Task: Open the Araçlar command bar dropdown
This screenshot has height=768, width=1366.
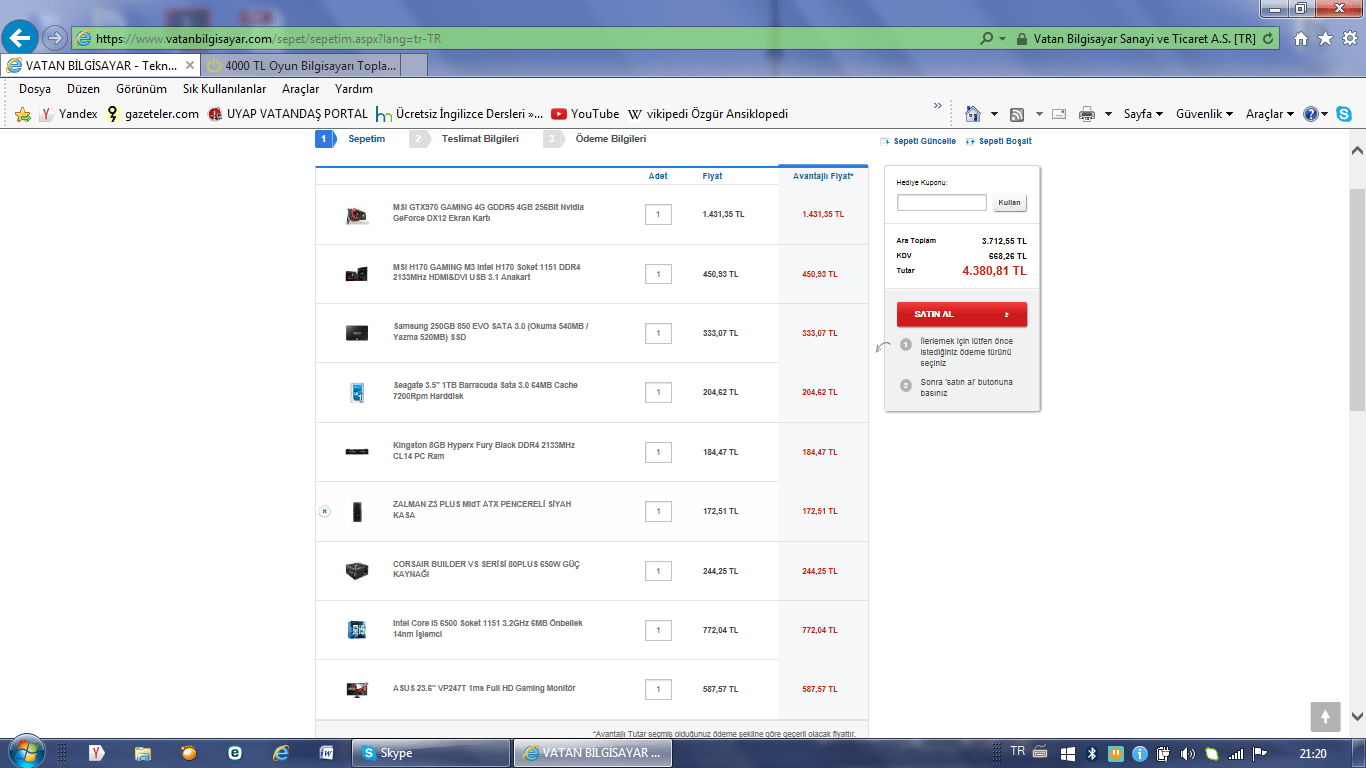Action: click(x=1270, y=114)
